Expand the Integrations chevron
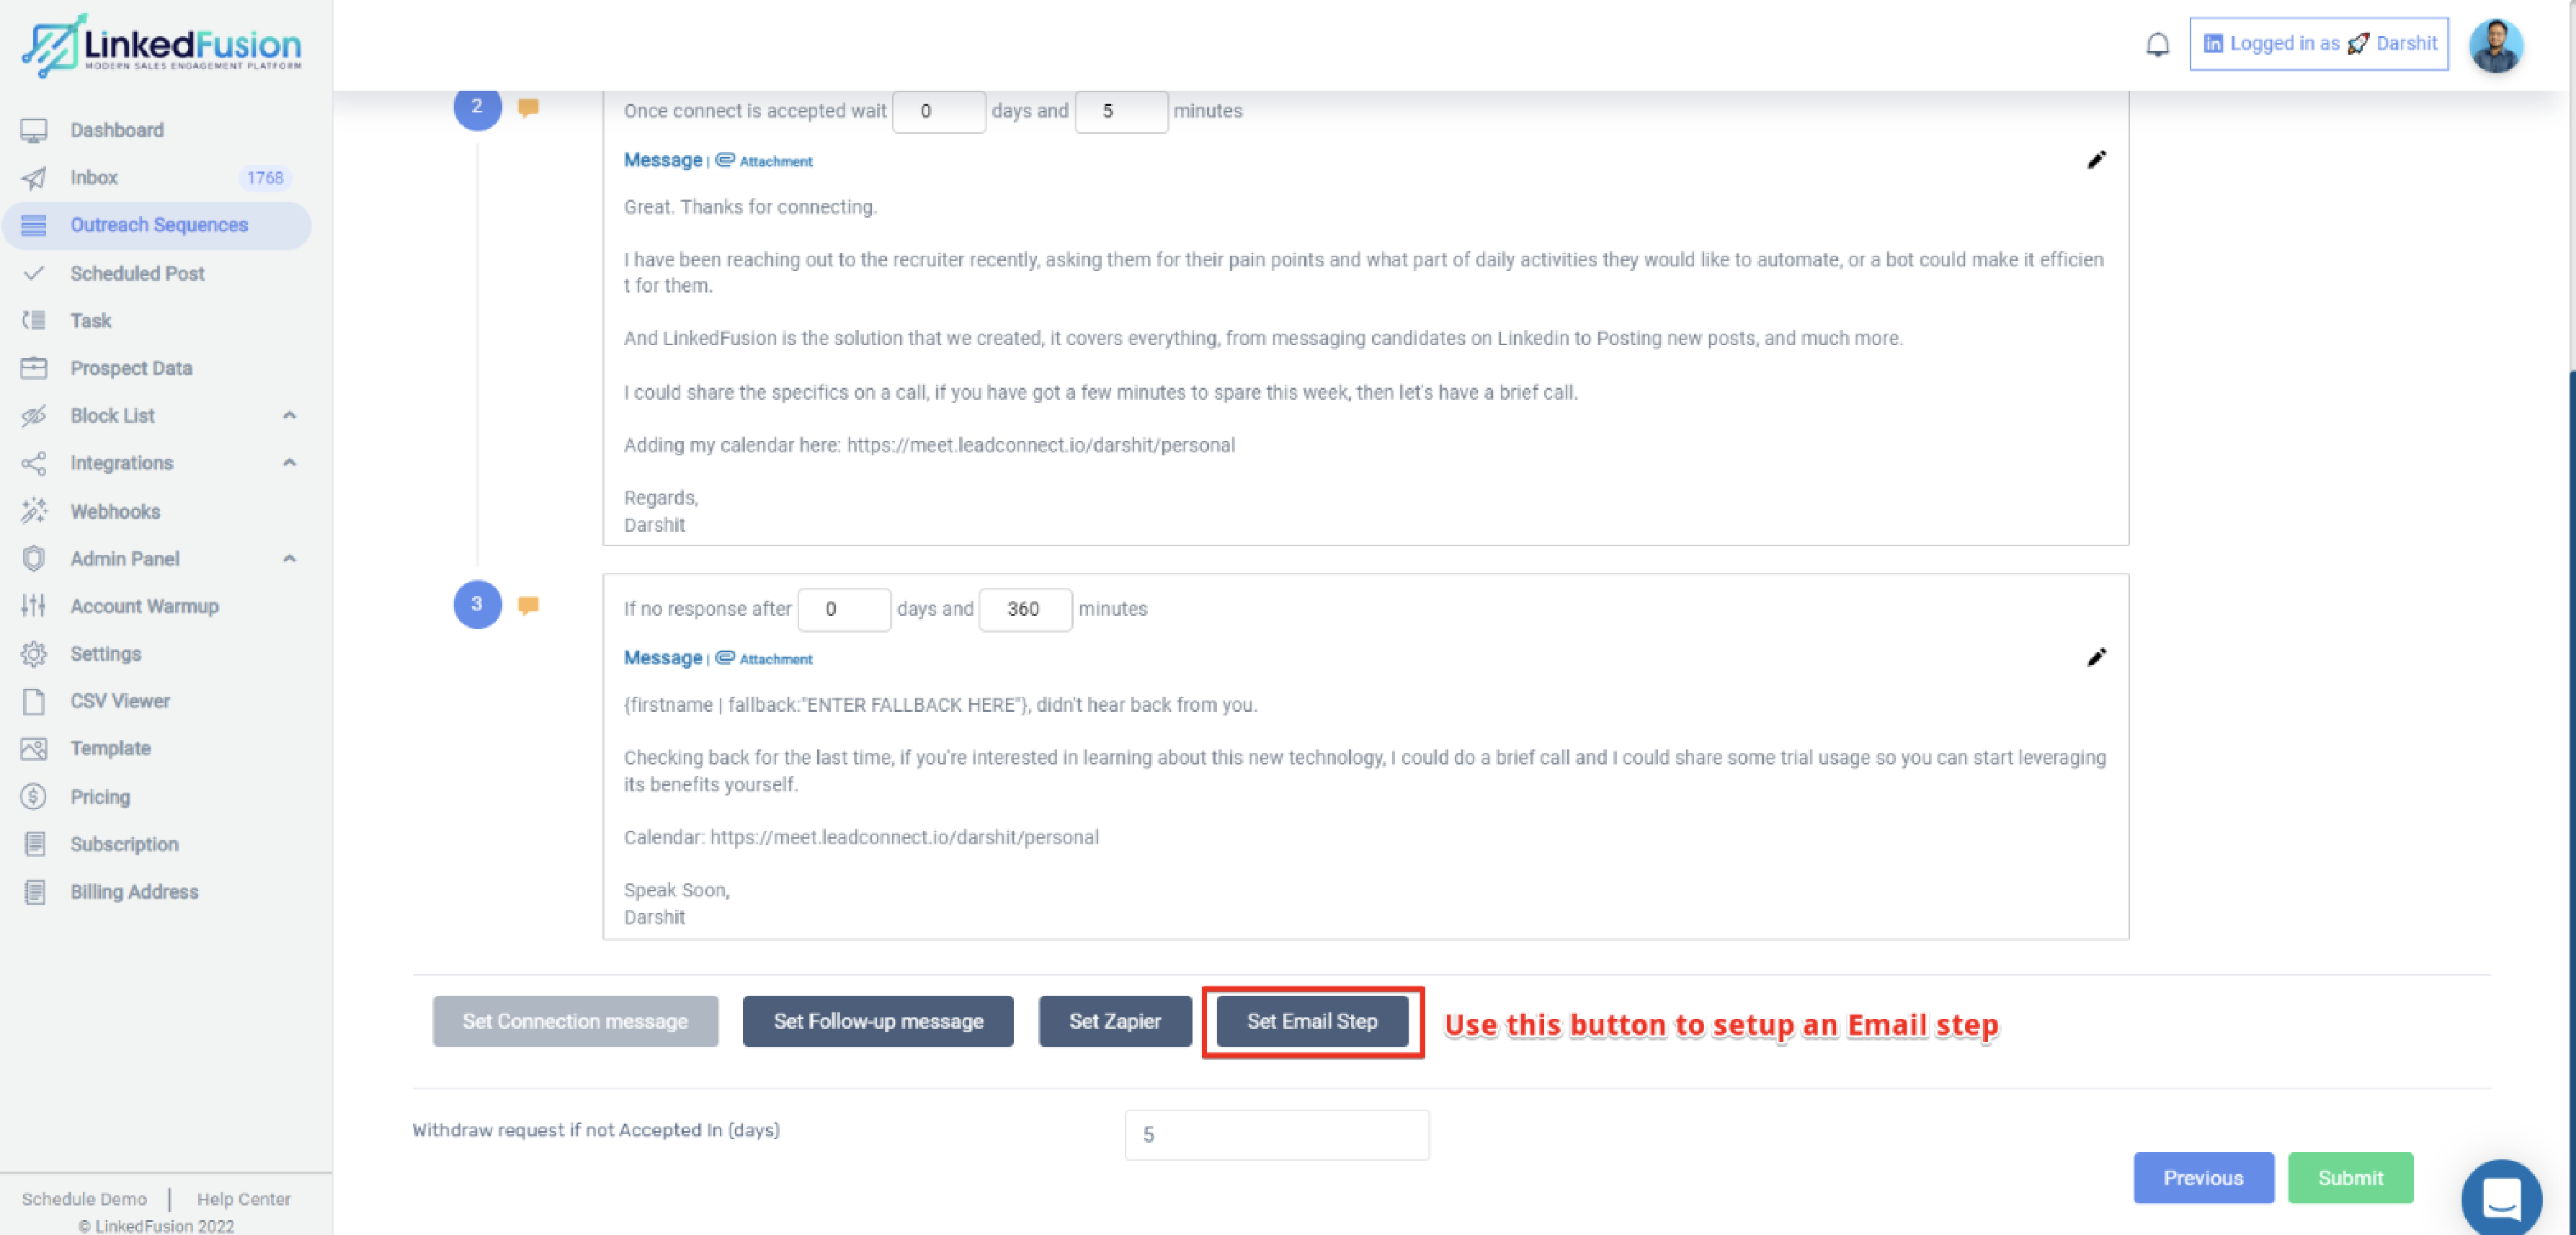 [x=289, y=462]
